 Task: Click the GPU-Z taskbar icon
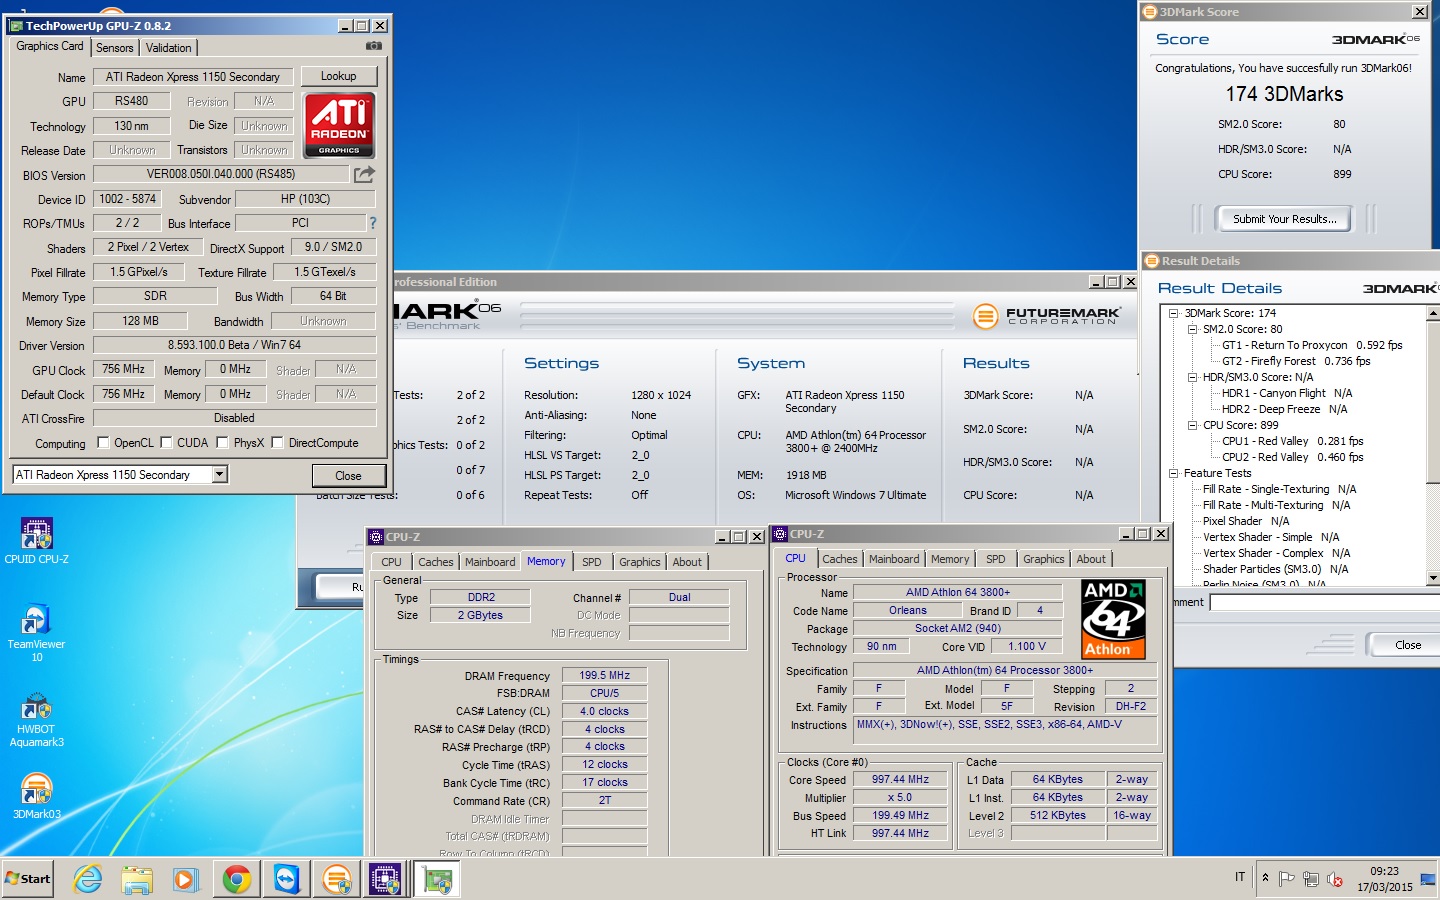(437, 879)
